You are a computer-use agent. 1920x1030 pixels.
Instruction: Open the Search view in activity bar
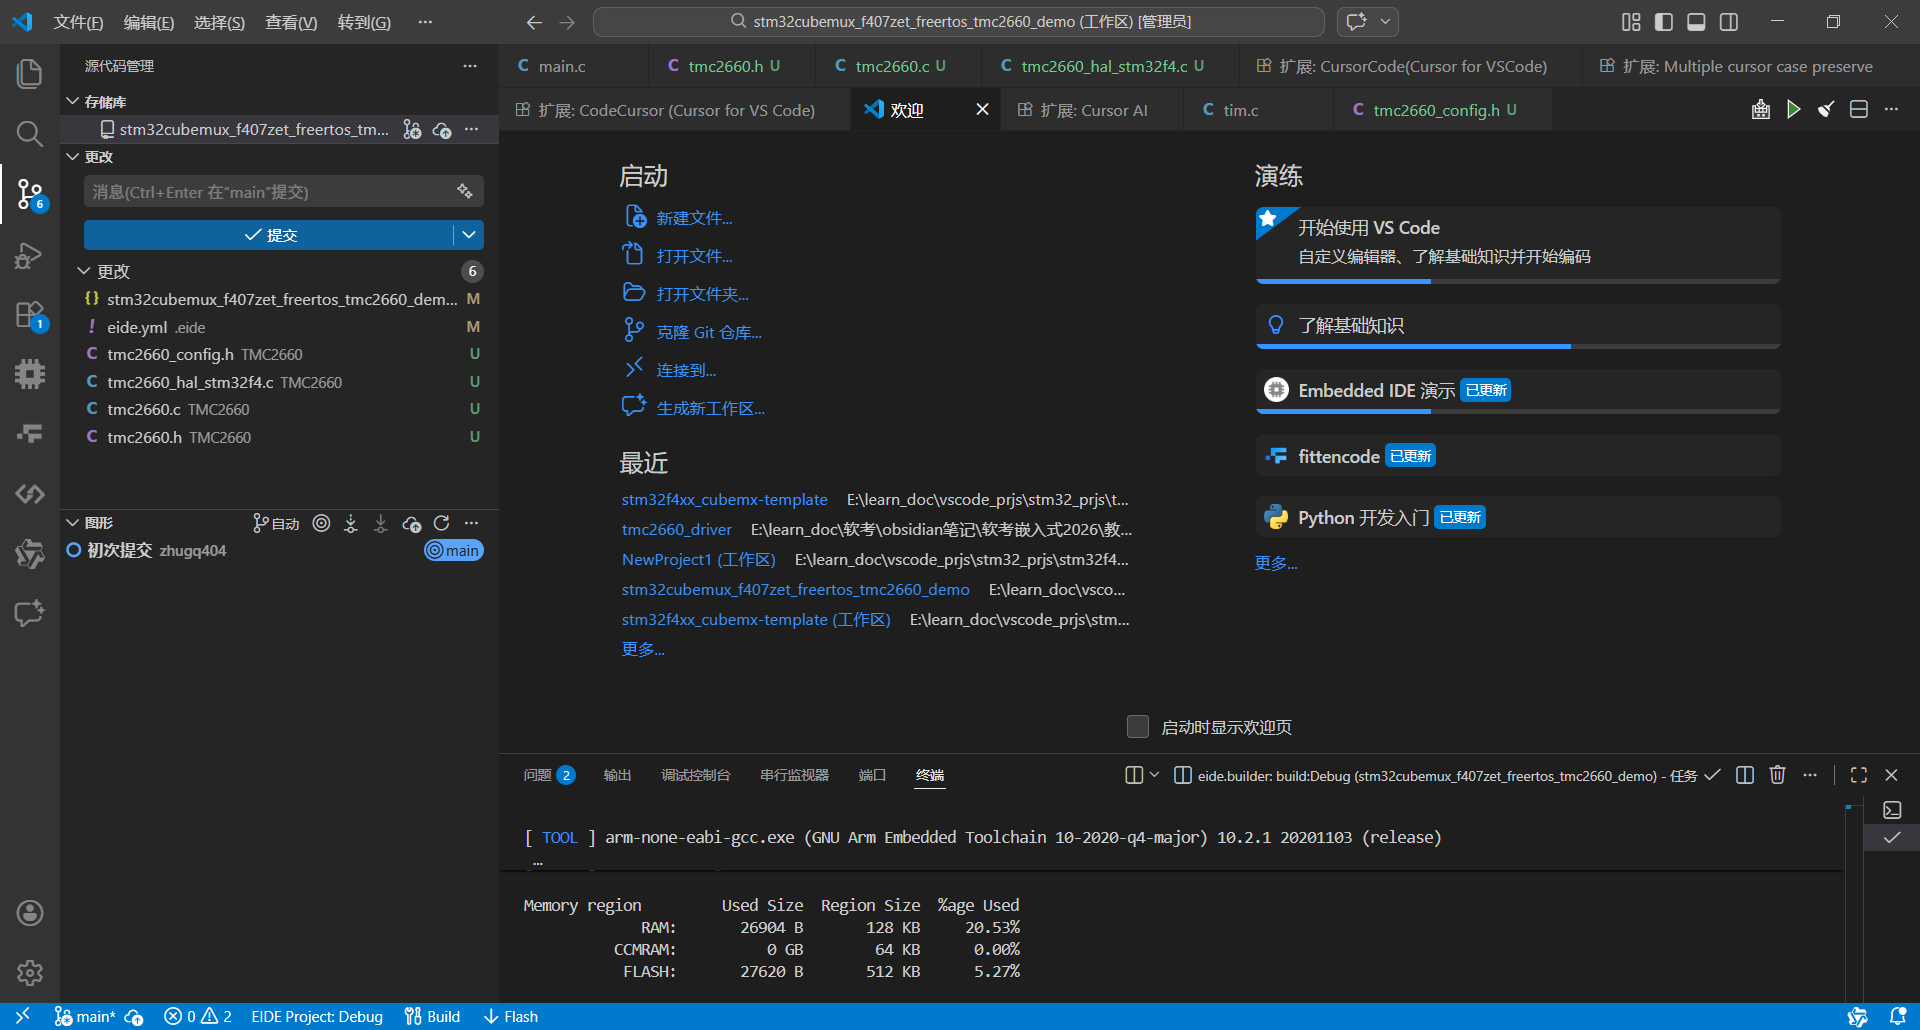coord(30,133)
